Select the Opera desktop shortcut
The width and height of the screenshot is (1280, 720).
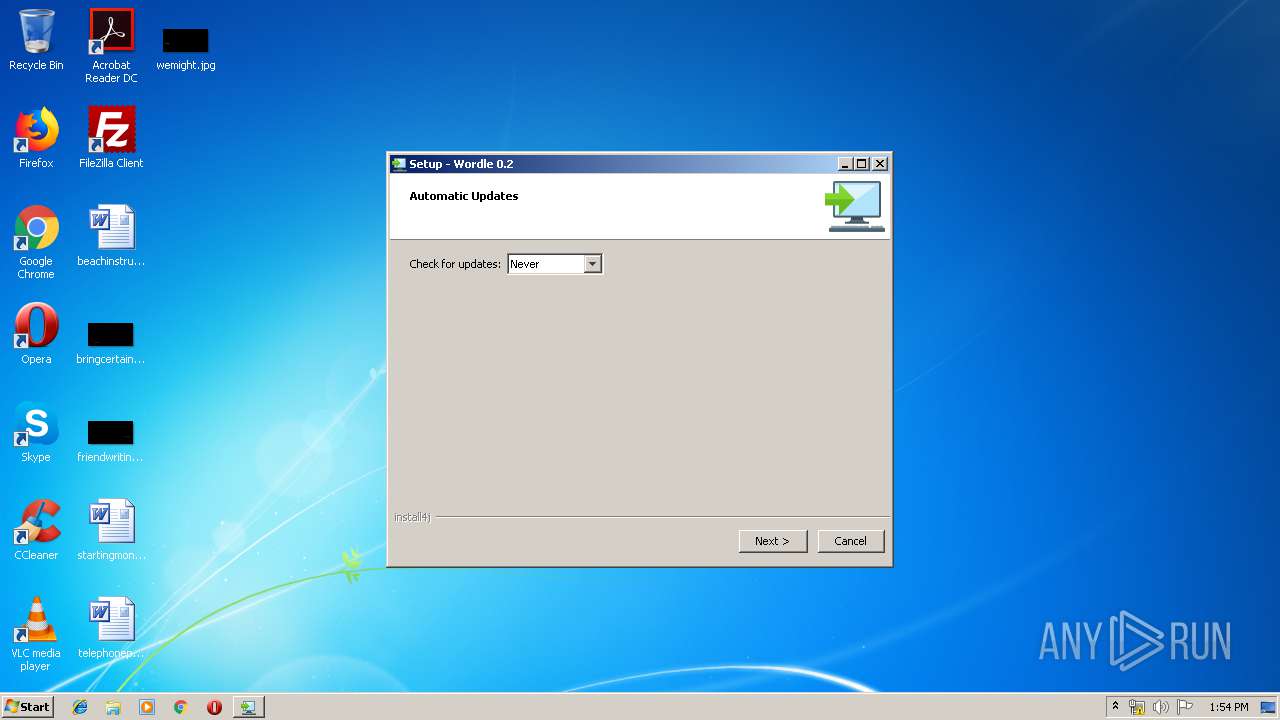(36, 334)
